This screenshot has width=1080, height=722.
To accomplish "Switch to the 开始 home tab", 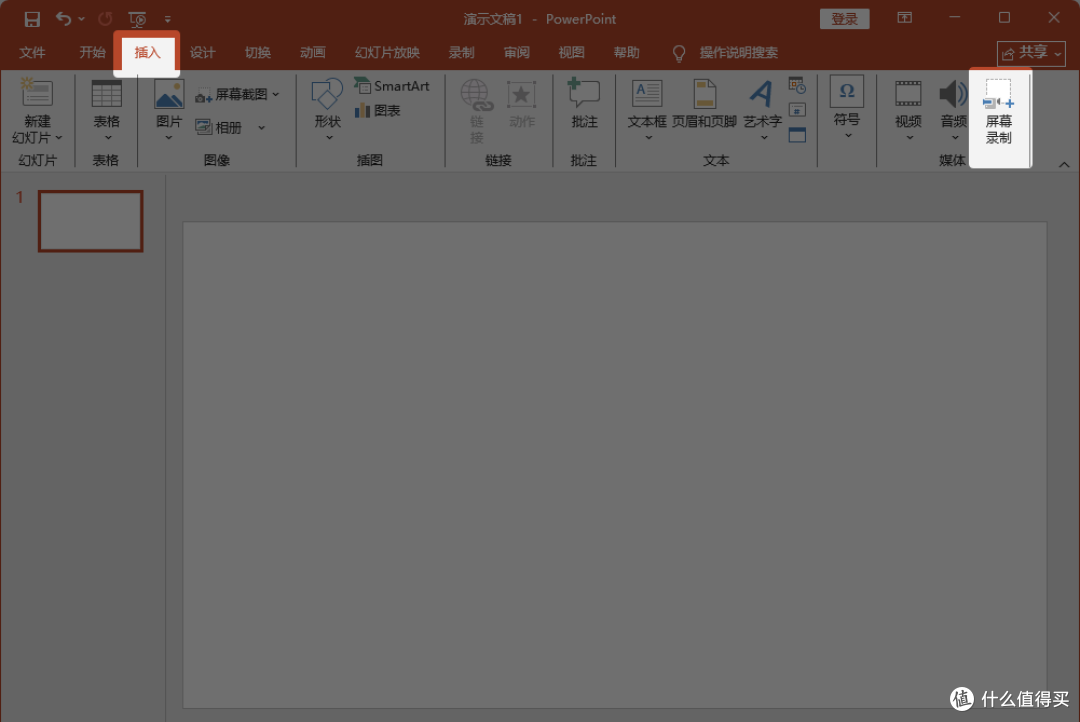I will (x=92, y=52).
